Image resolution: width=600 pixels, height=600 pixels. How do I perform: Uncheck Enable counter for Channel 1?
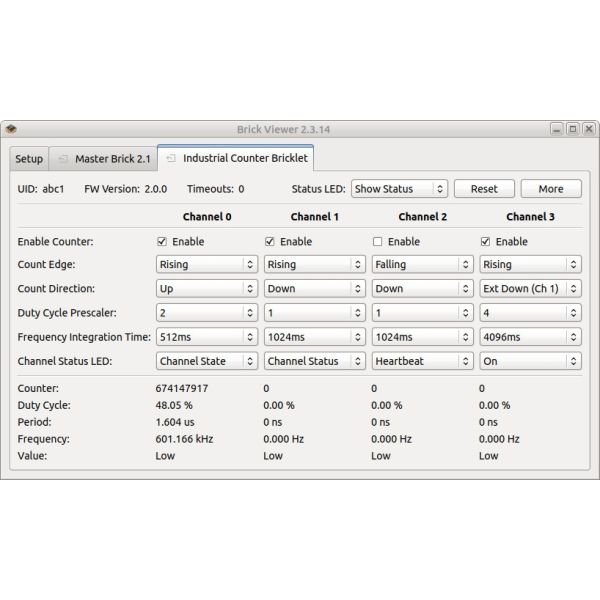(270, 241)
